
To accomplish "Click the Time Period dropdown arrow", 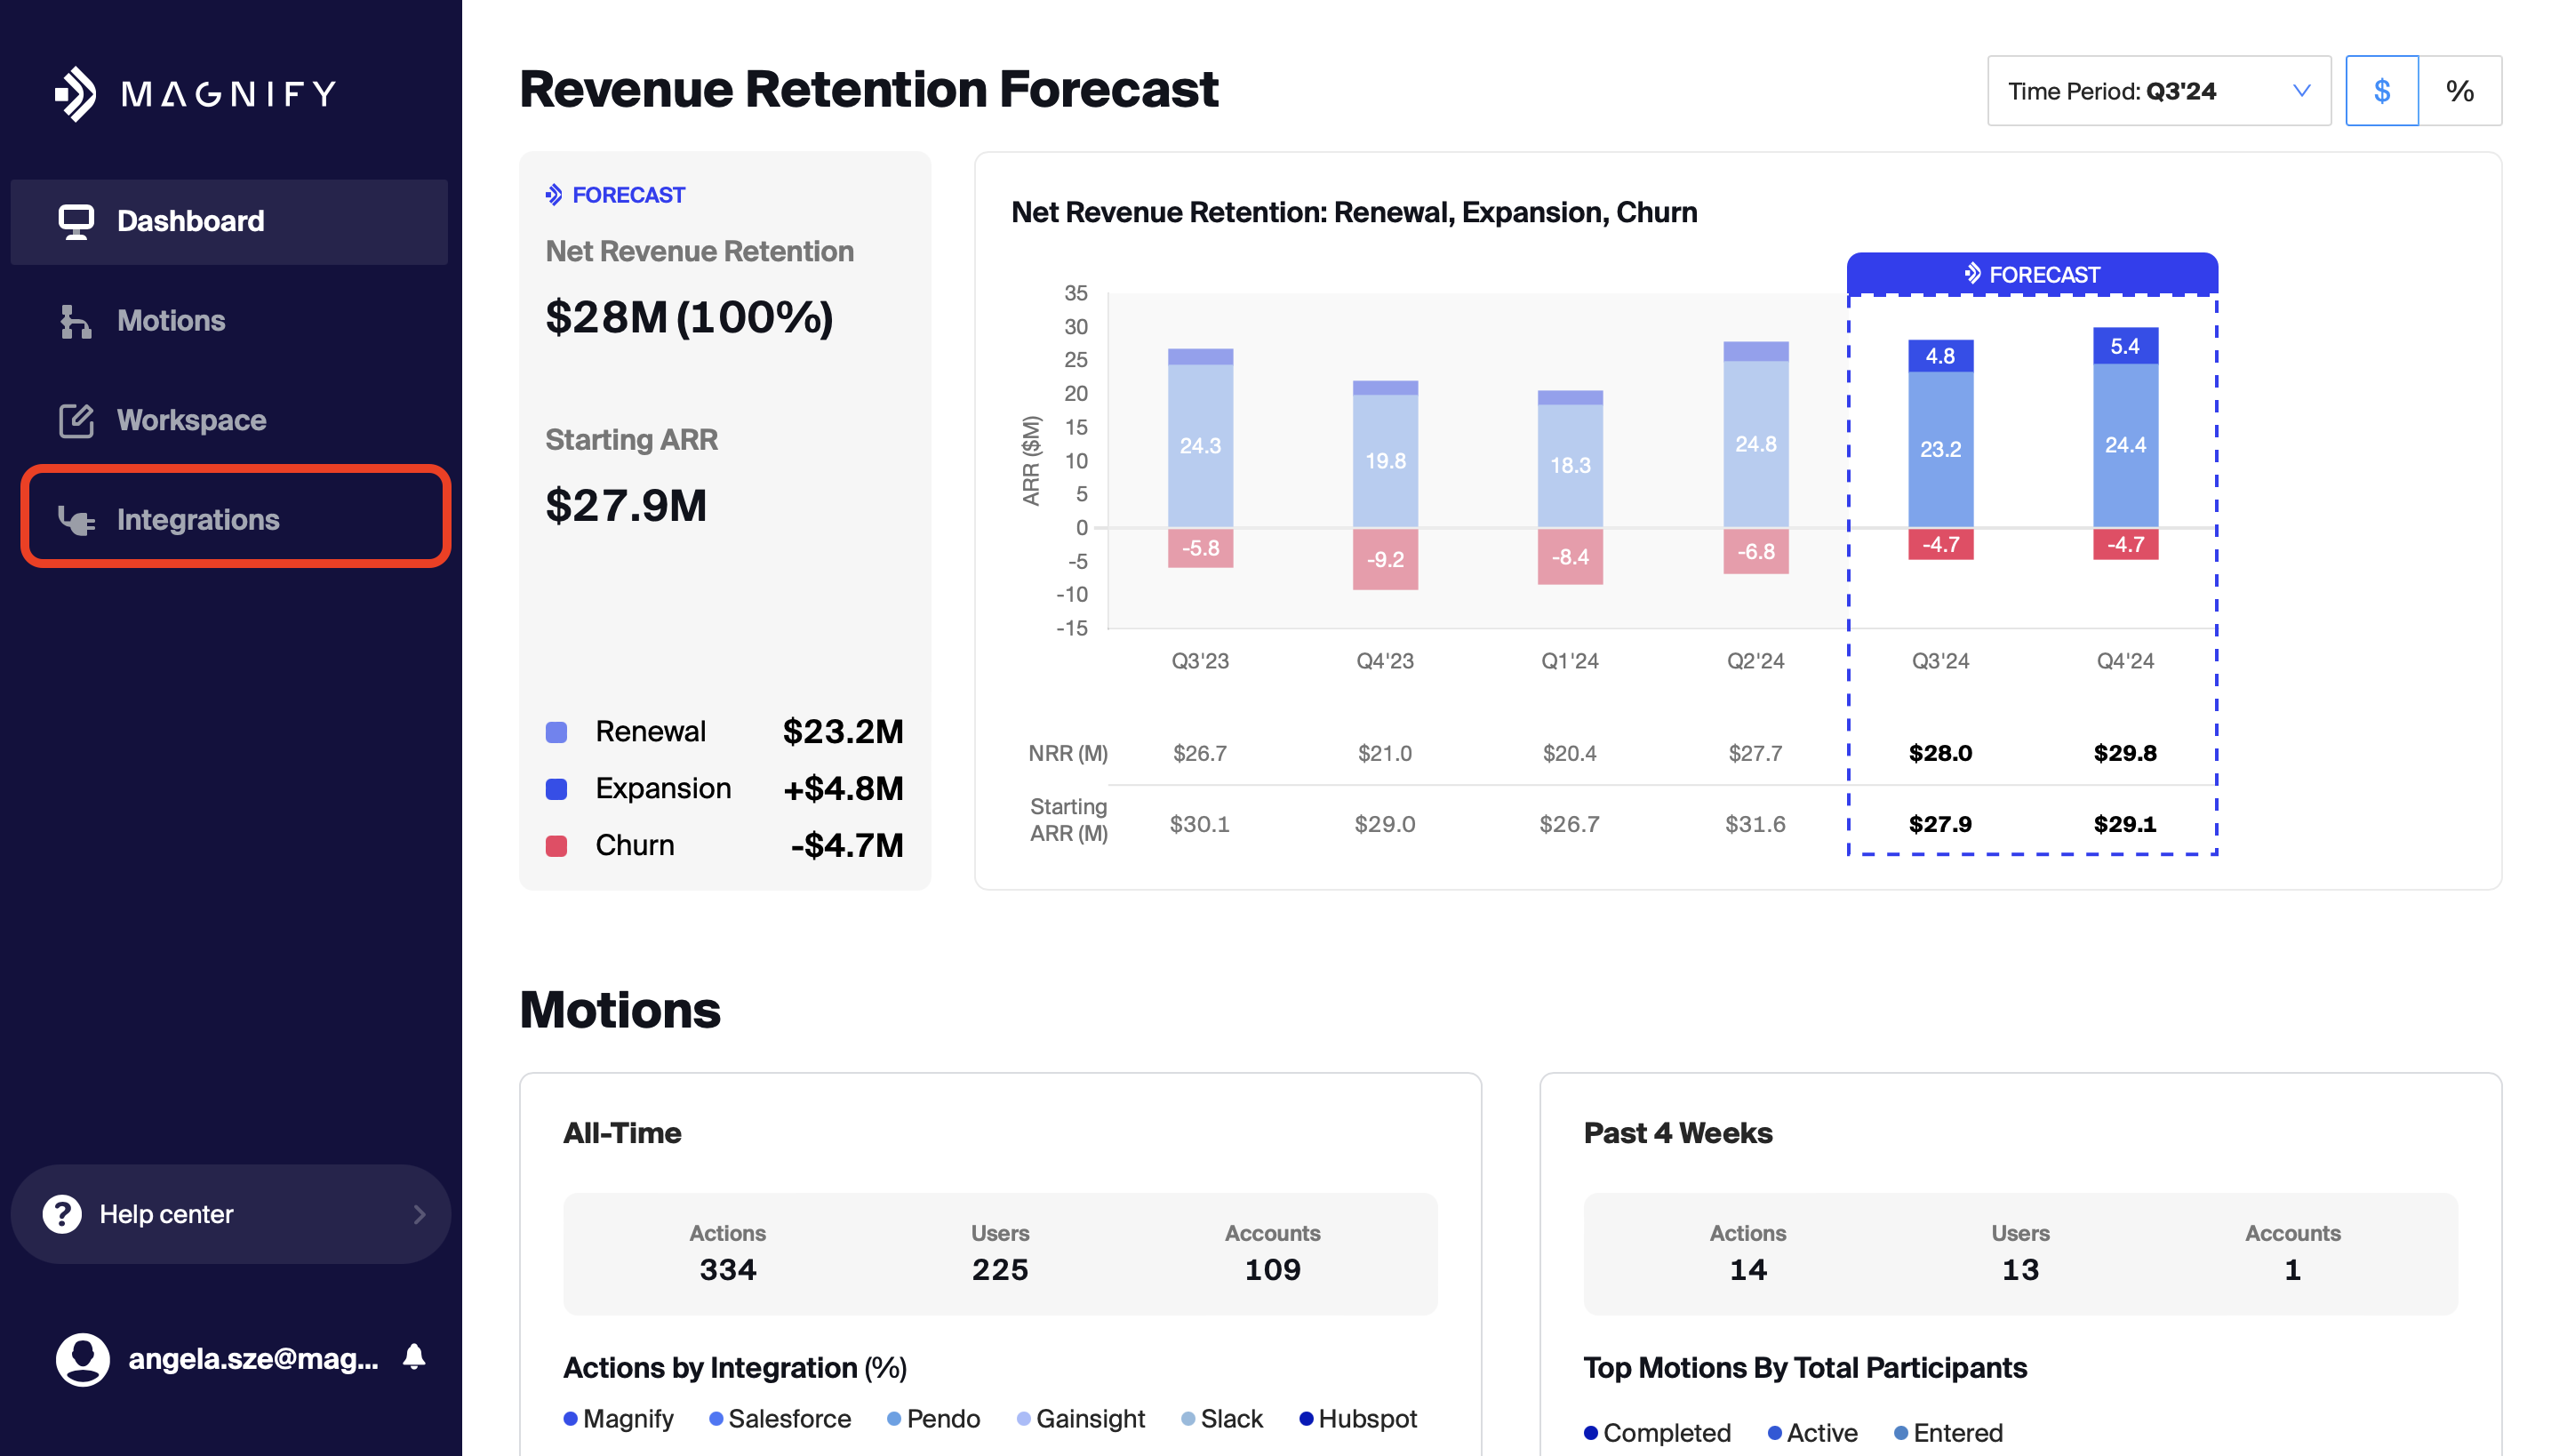I will (2301, 91).
